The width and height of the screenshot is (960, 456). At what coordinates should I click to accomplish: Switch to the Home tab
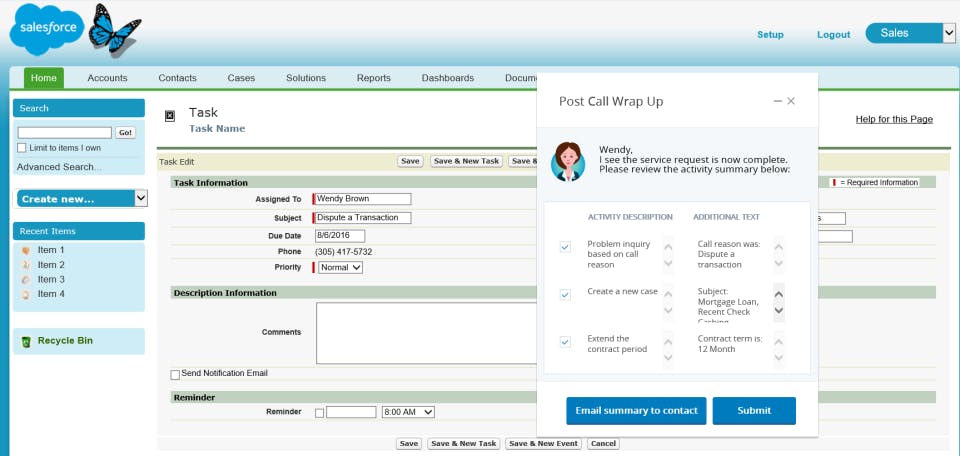pyautogui.click(x=43, y=78)
